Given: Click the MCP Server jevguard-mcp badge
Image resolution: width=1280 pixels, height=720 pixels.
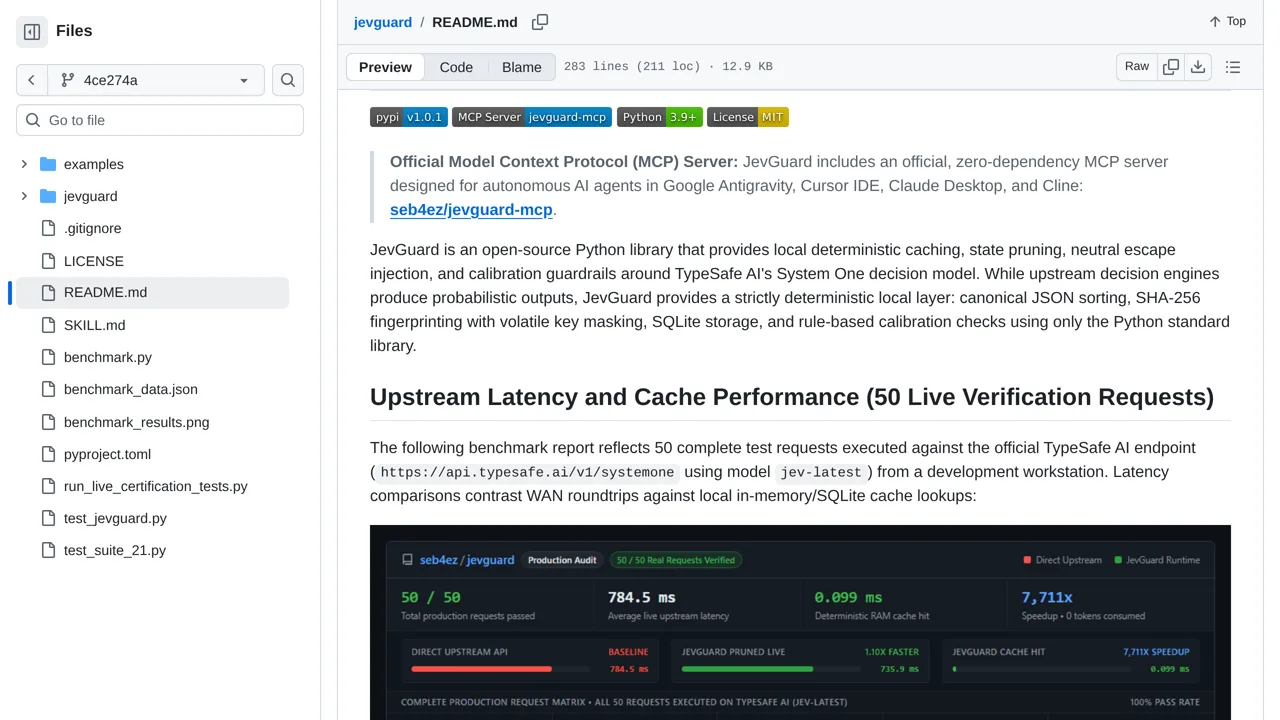Looking at the screenshot, I should tap(532, 117).
